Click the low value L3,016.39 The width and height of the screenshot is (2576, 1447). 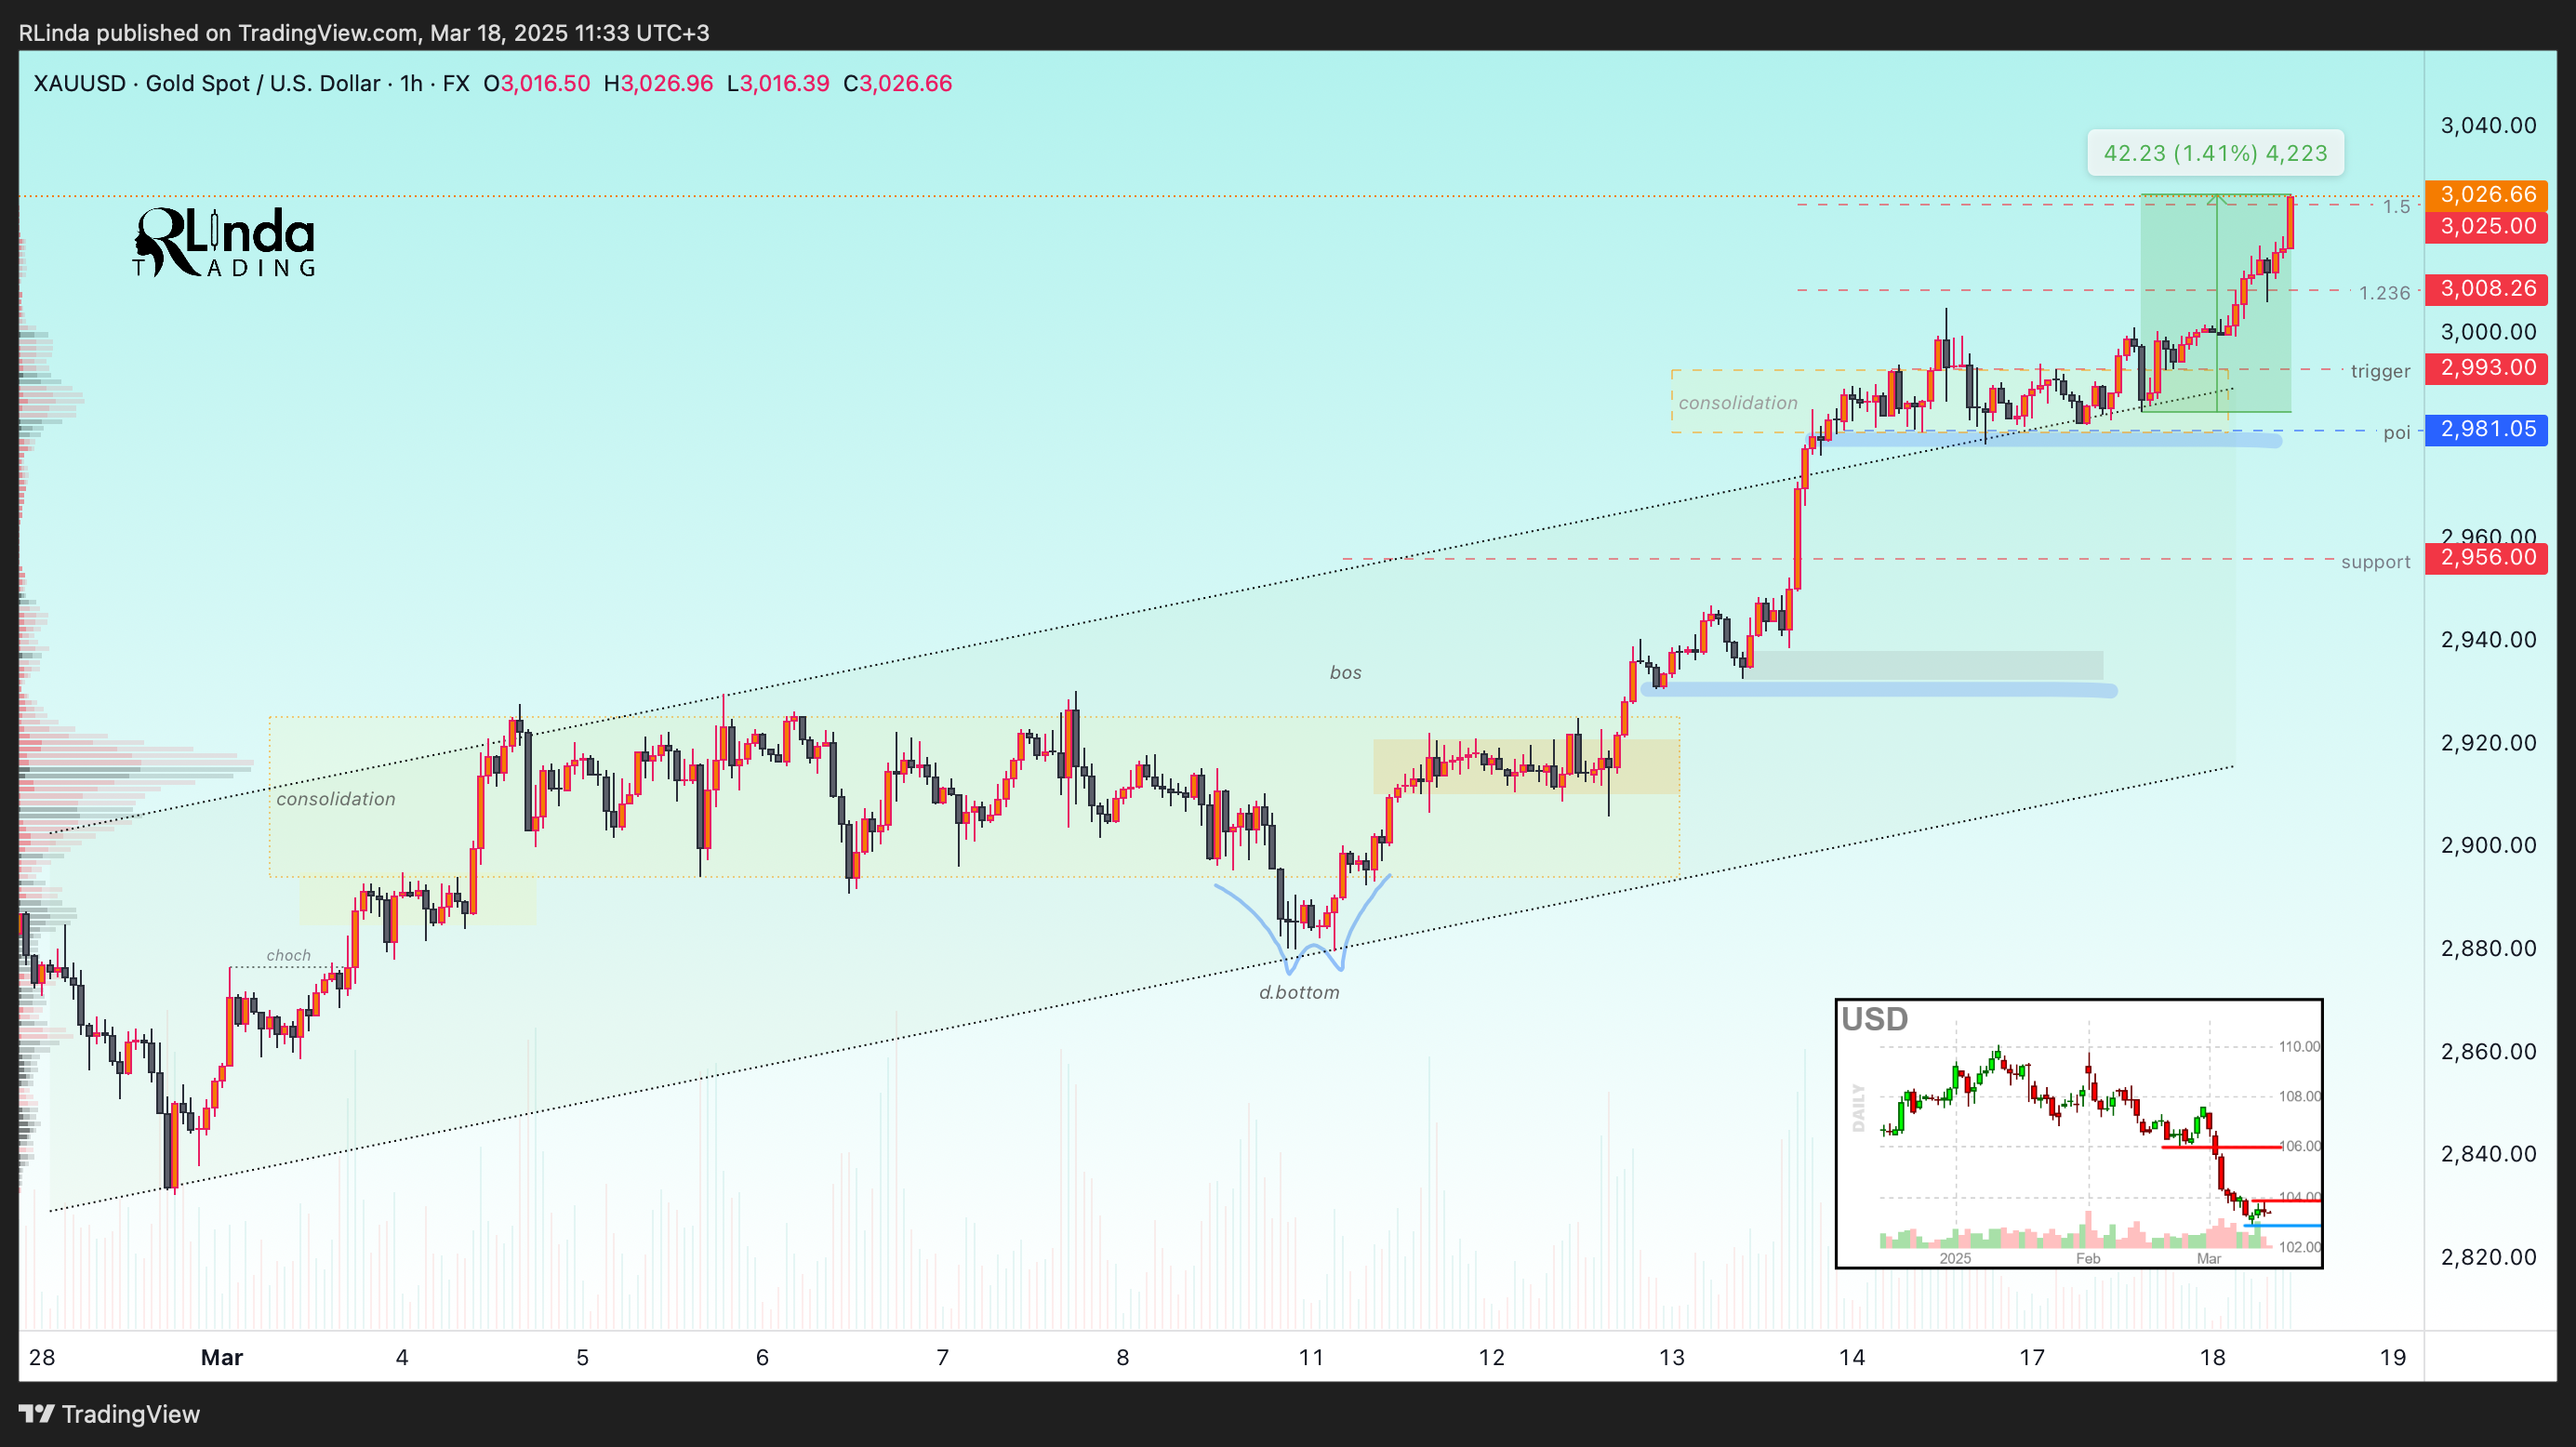coord(778,83)
